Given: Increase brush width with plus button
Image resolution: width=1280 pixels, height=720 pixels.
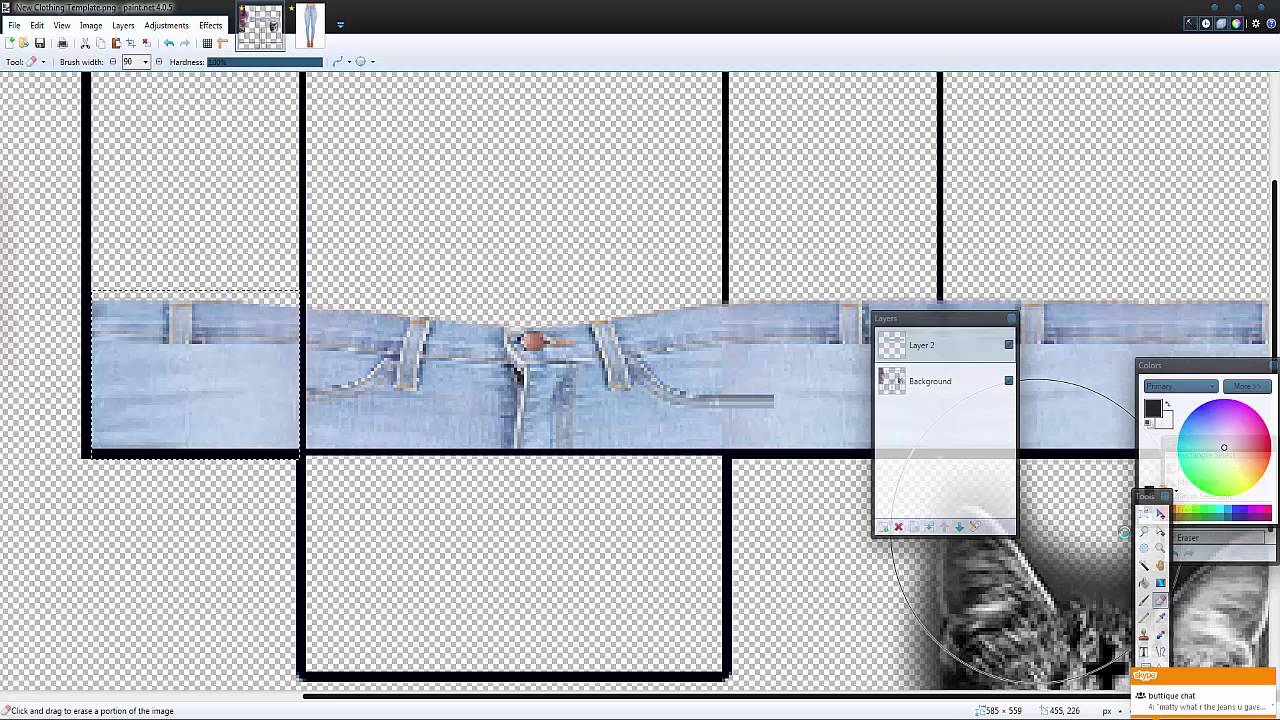Looking at the screenshot, I should coord(158,62).
